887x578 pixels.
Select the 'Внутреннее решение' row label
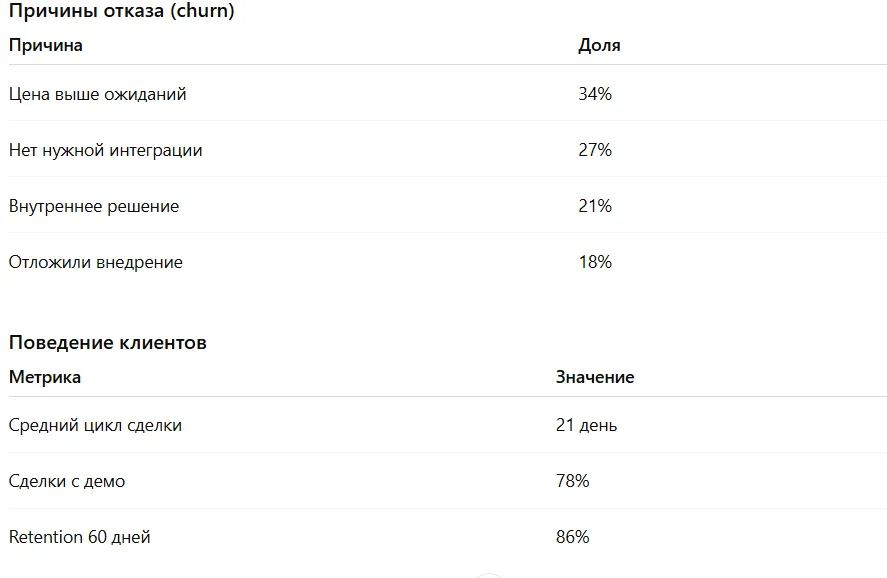coord(94,206)
